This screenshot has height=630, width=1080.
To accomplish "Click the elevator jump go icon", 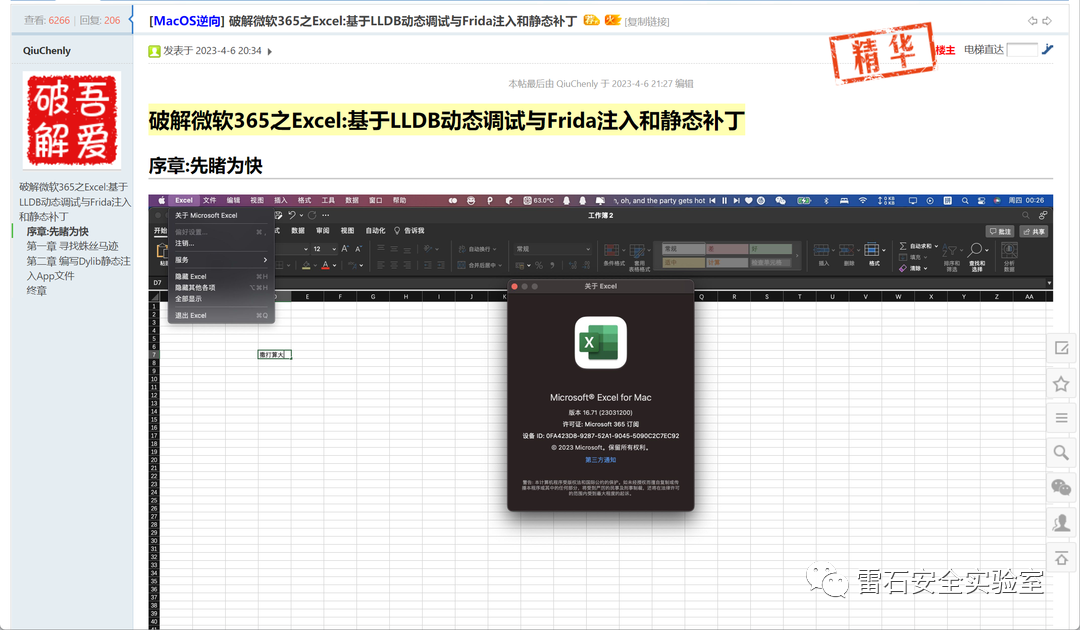I will point(1048,49).
